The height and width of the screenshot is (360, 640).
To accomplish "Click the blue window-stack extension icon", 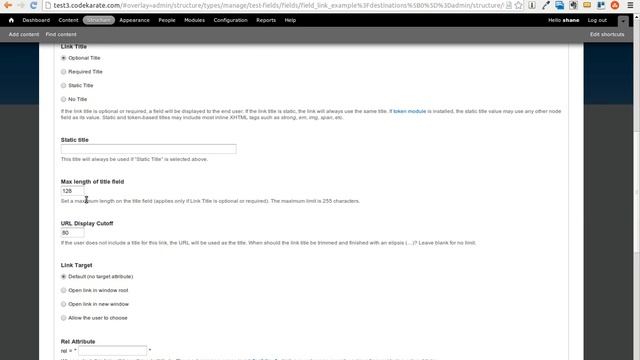I will point(560,5).
